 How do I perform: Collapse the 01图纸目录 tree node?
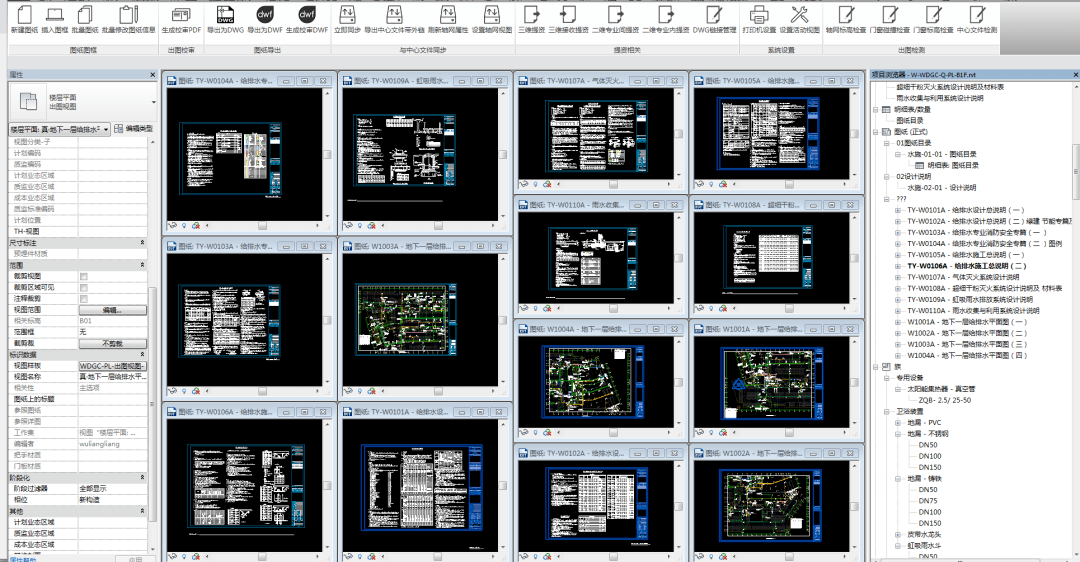click(887, 143)
